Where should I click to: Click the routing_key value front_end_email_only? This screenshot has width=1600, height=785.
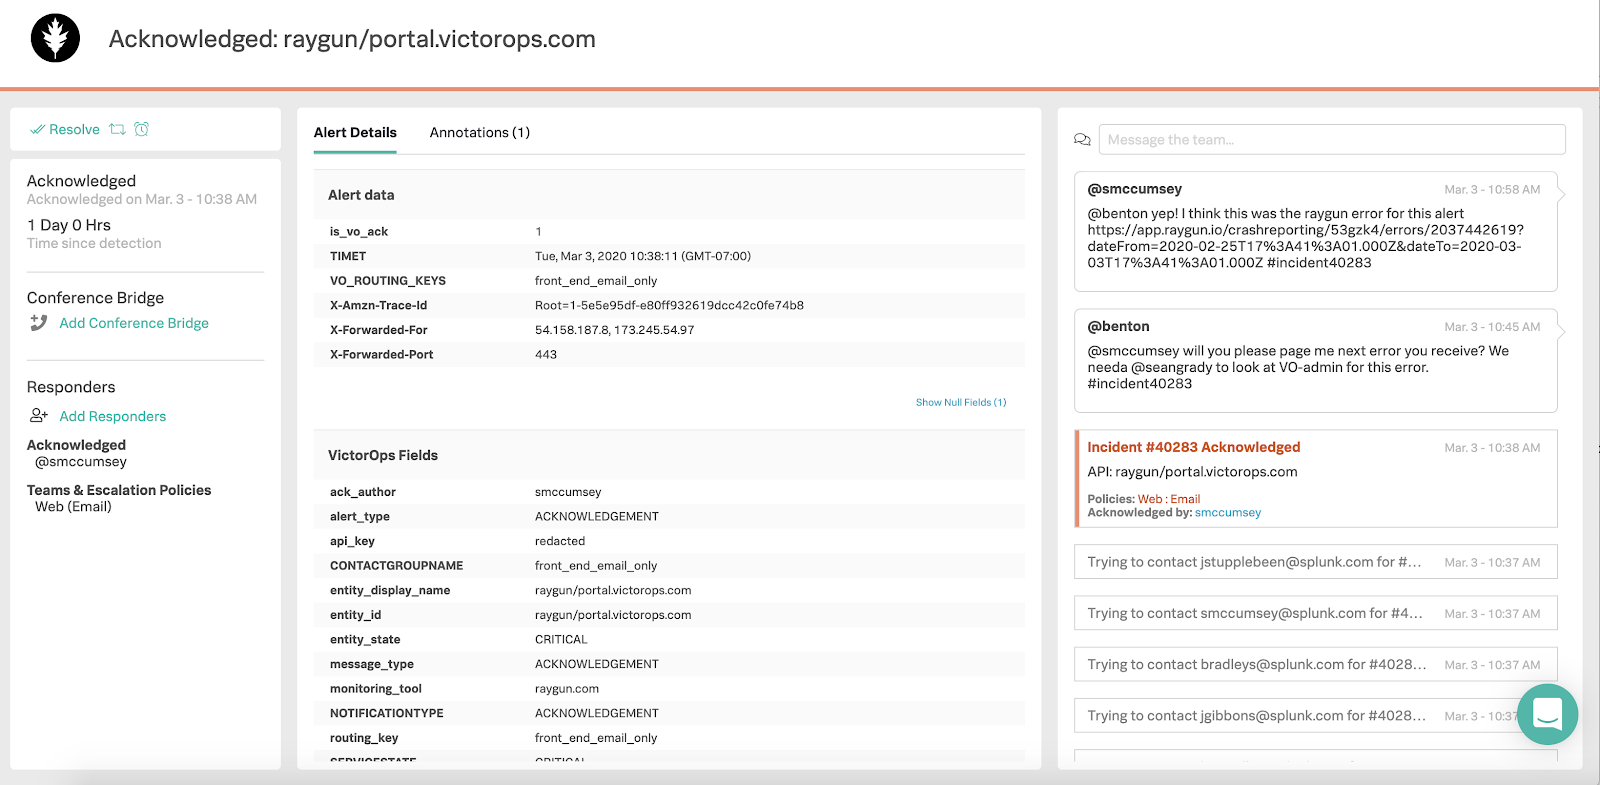click(x=596, y=738)
